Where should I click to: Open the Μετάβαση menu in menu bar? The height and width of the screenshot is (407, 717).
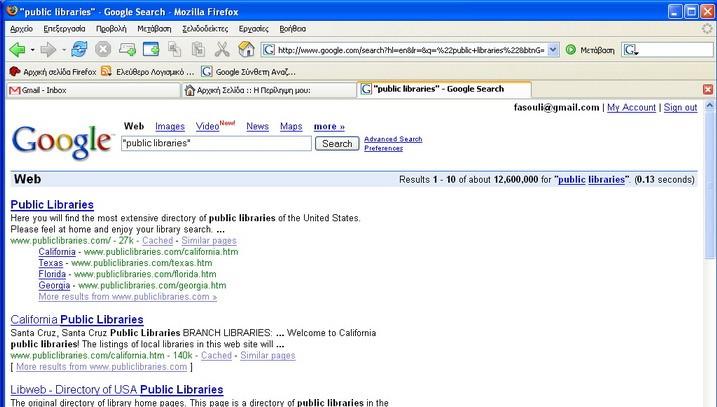pyautogui.click(x=154, y=29)
